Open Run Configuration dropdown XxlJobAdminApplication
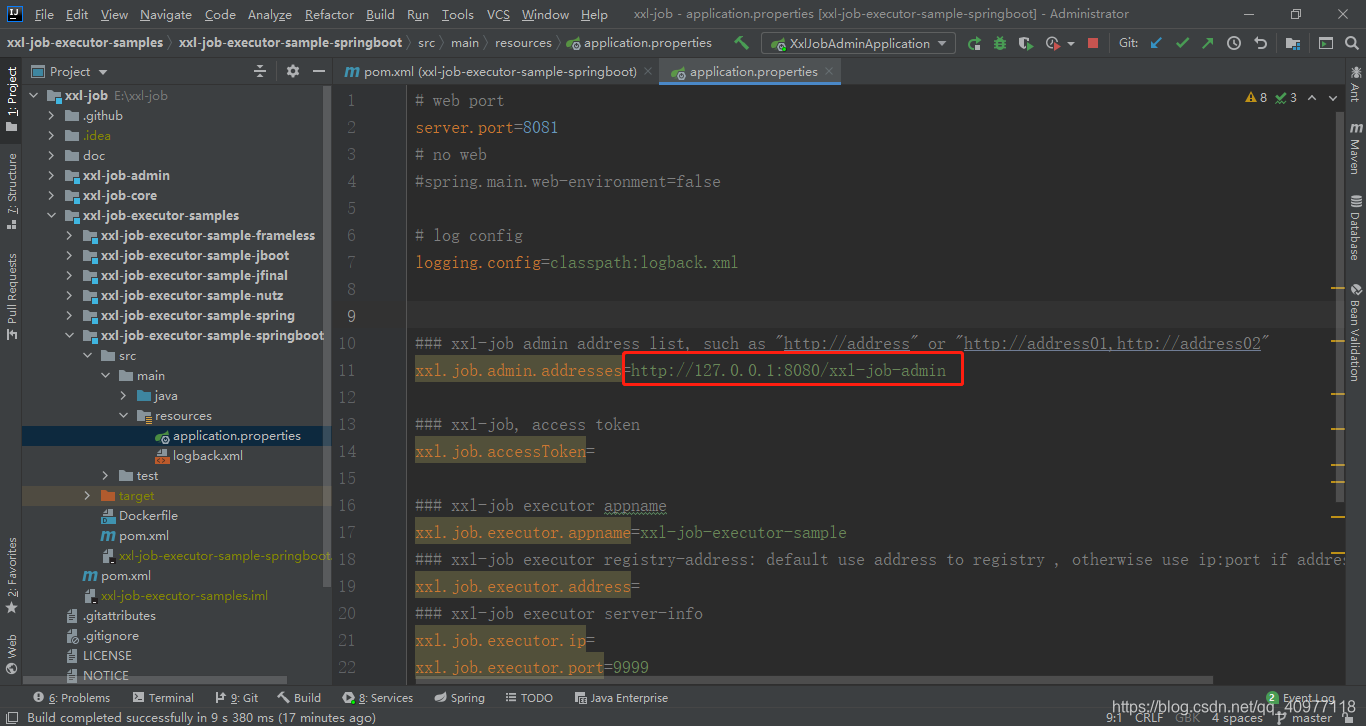 click(x=858, y=43)
